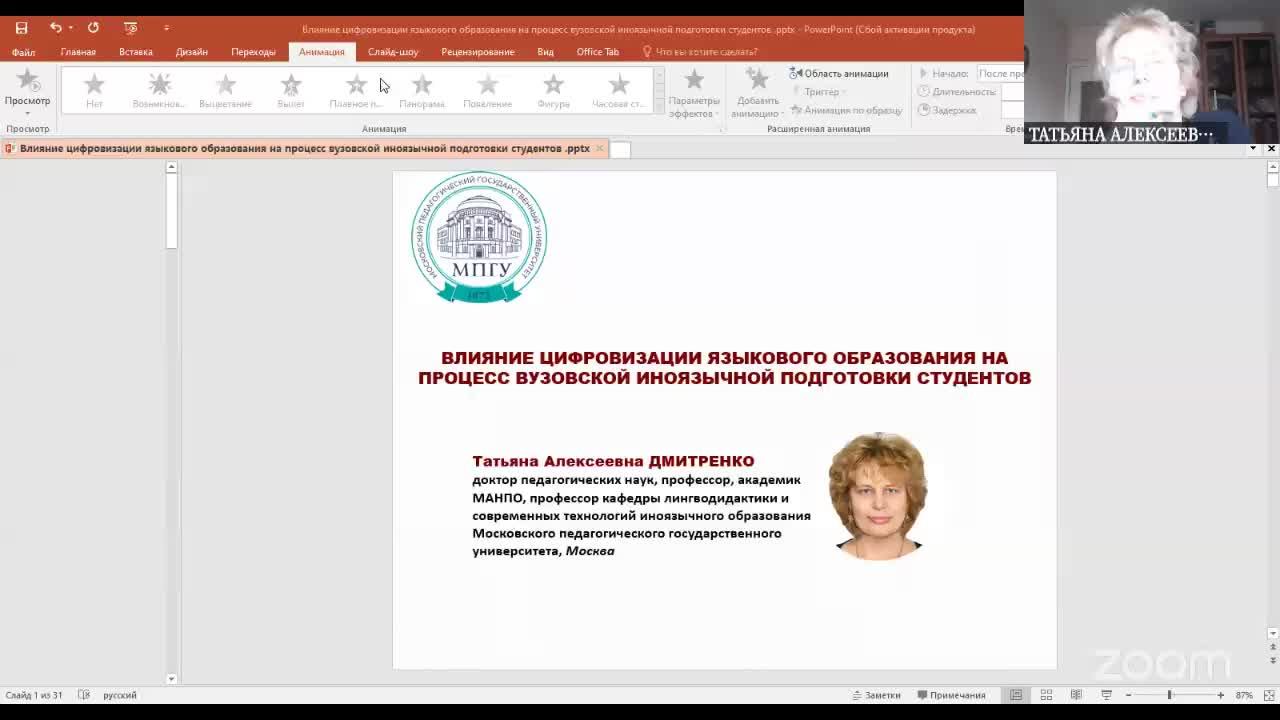Choose the Выцветание animation effect
This screenshot has height=720, width=1280.
(225, 90)
